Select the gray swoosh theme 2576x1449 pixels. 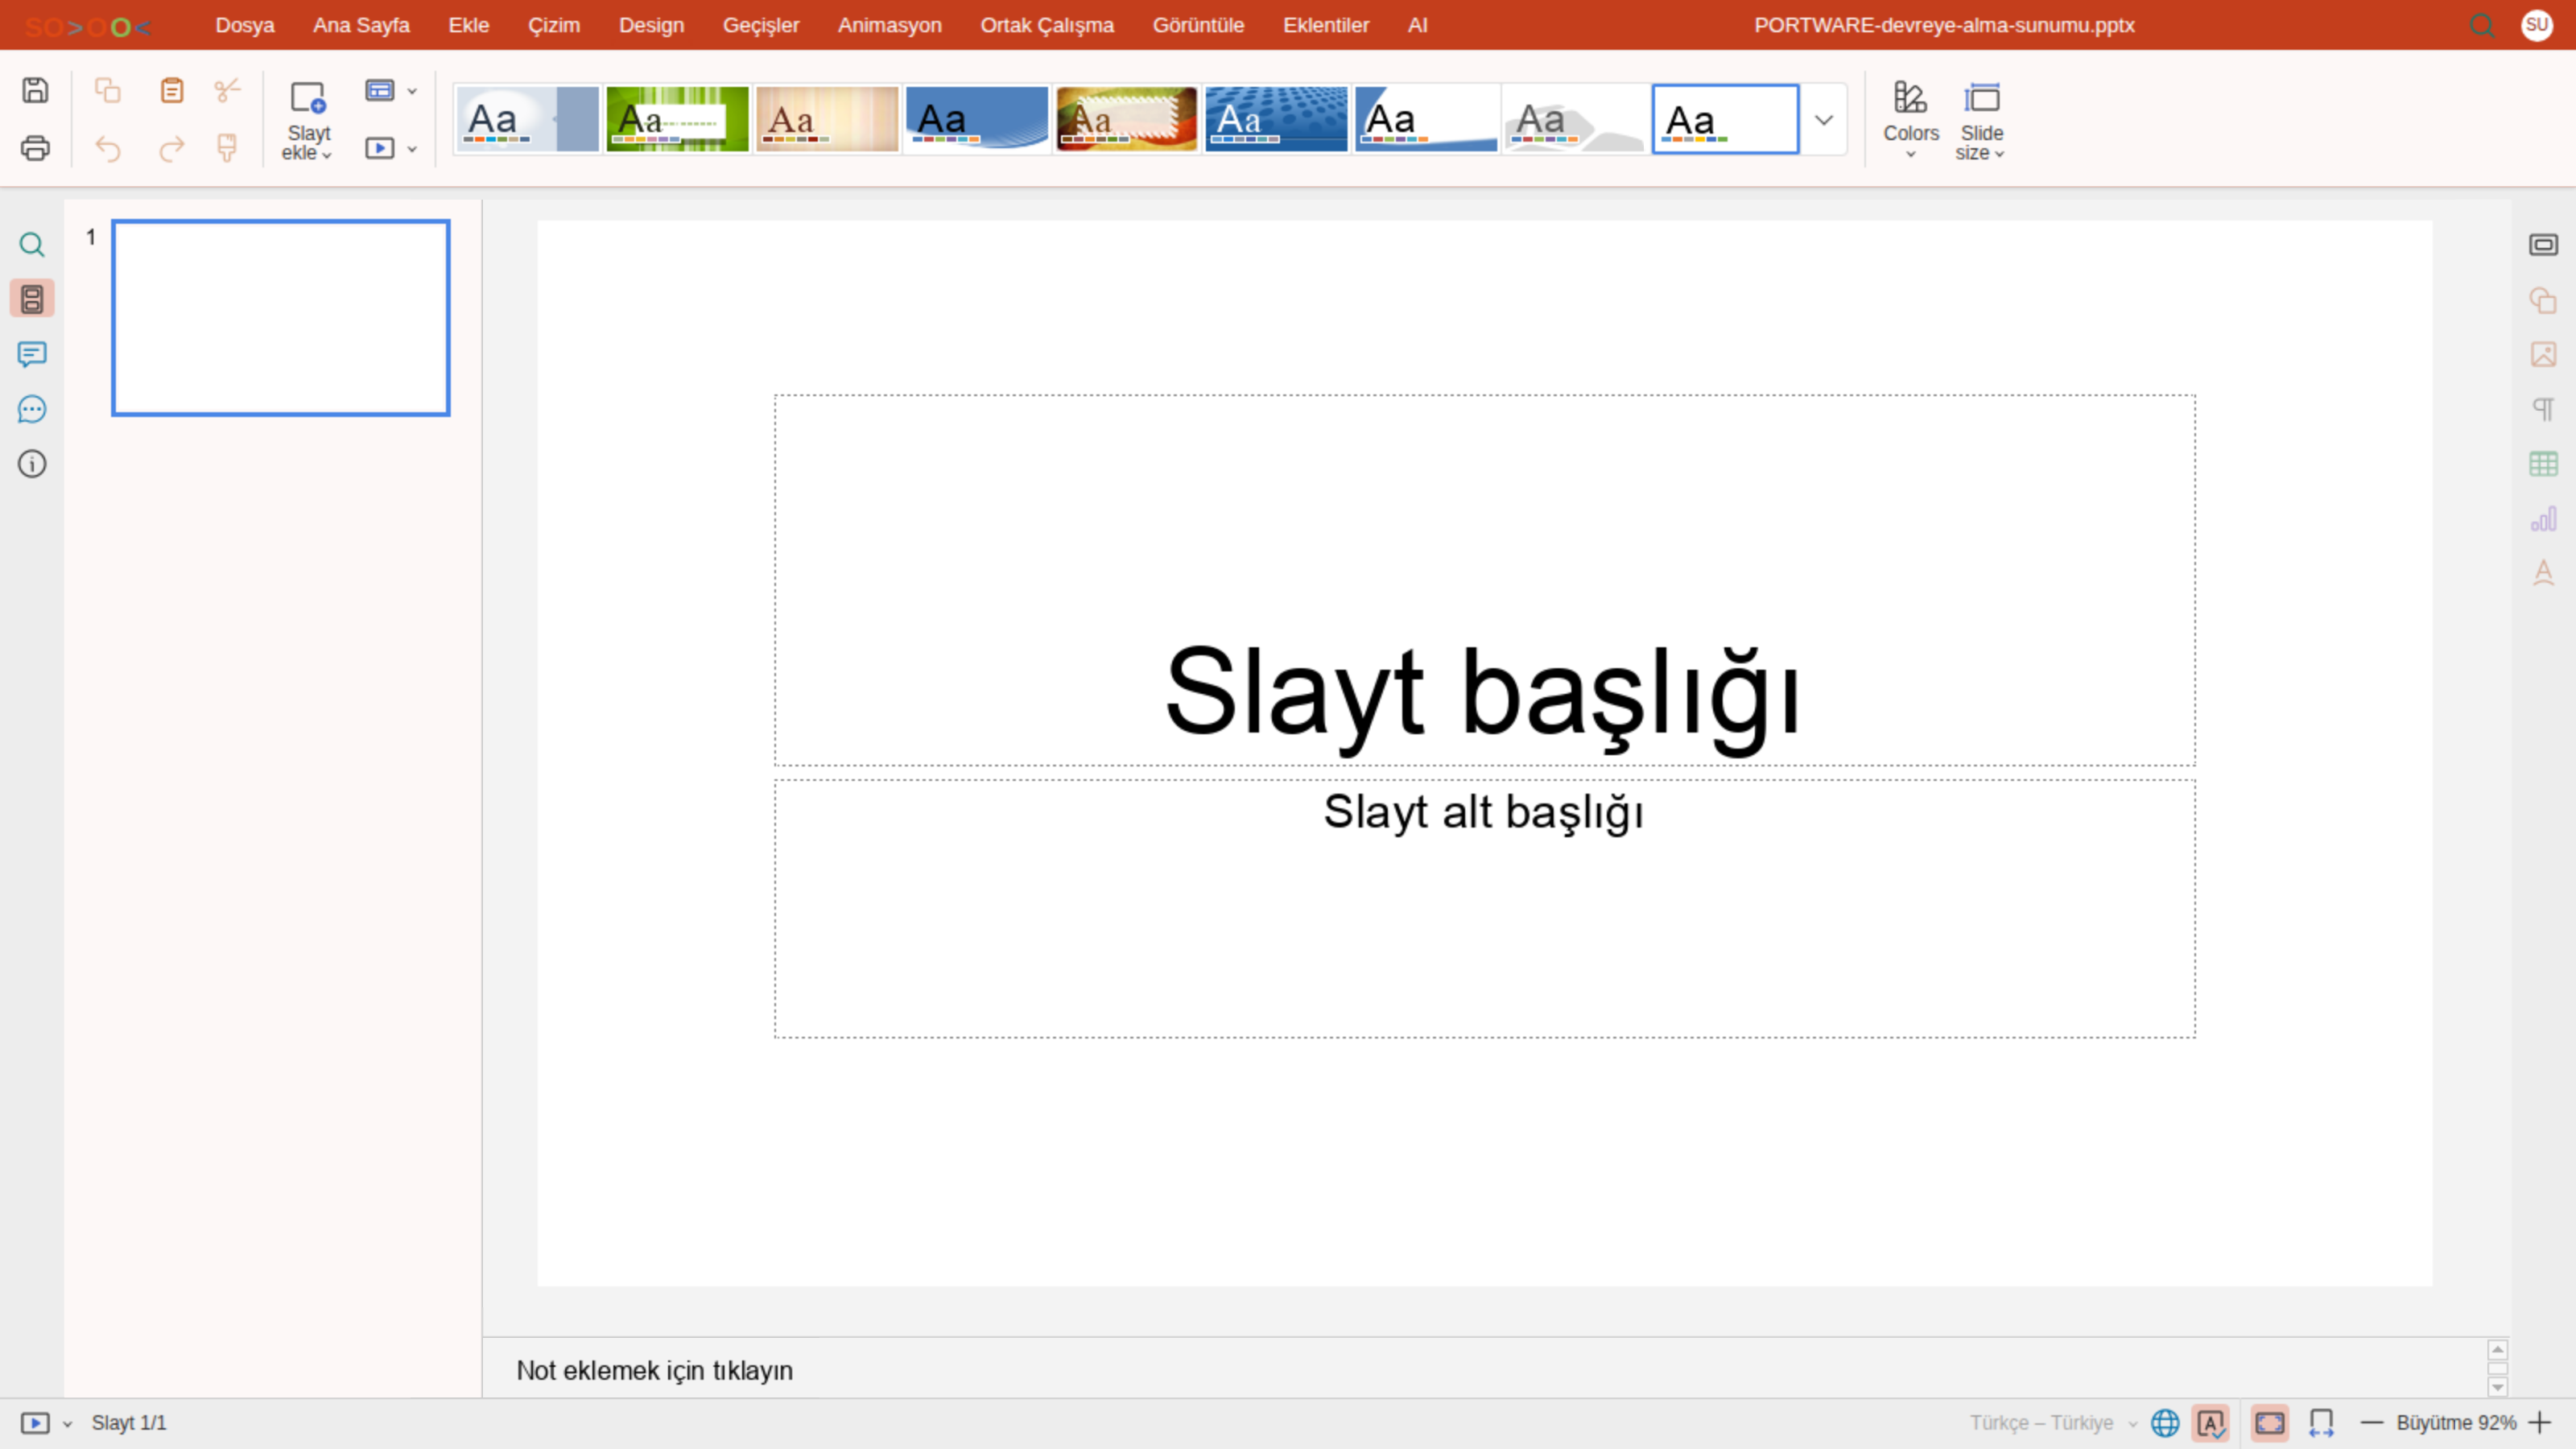coord(1576,119)
